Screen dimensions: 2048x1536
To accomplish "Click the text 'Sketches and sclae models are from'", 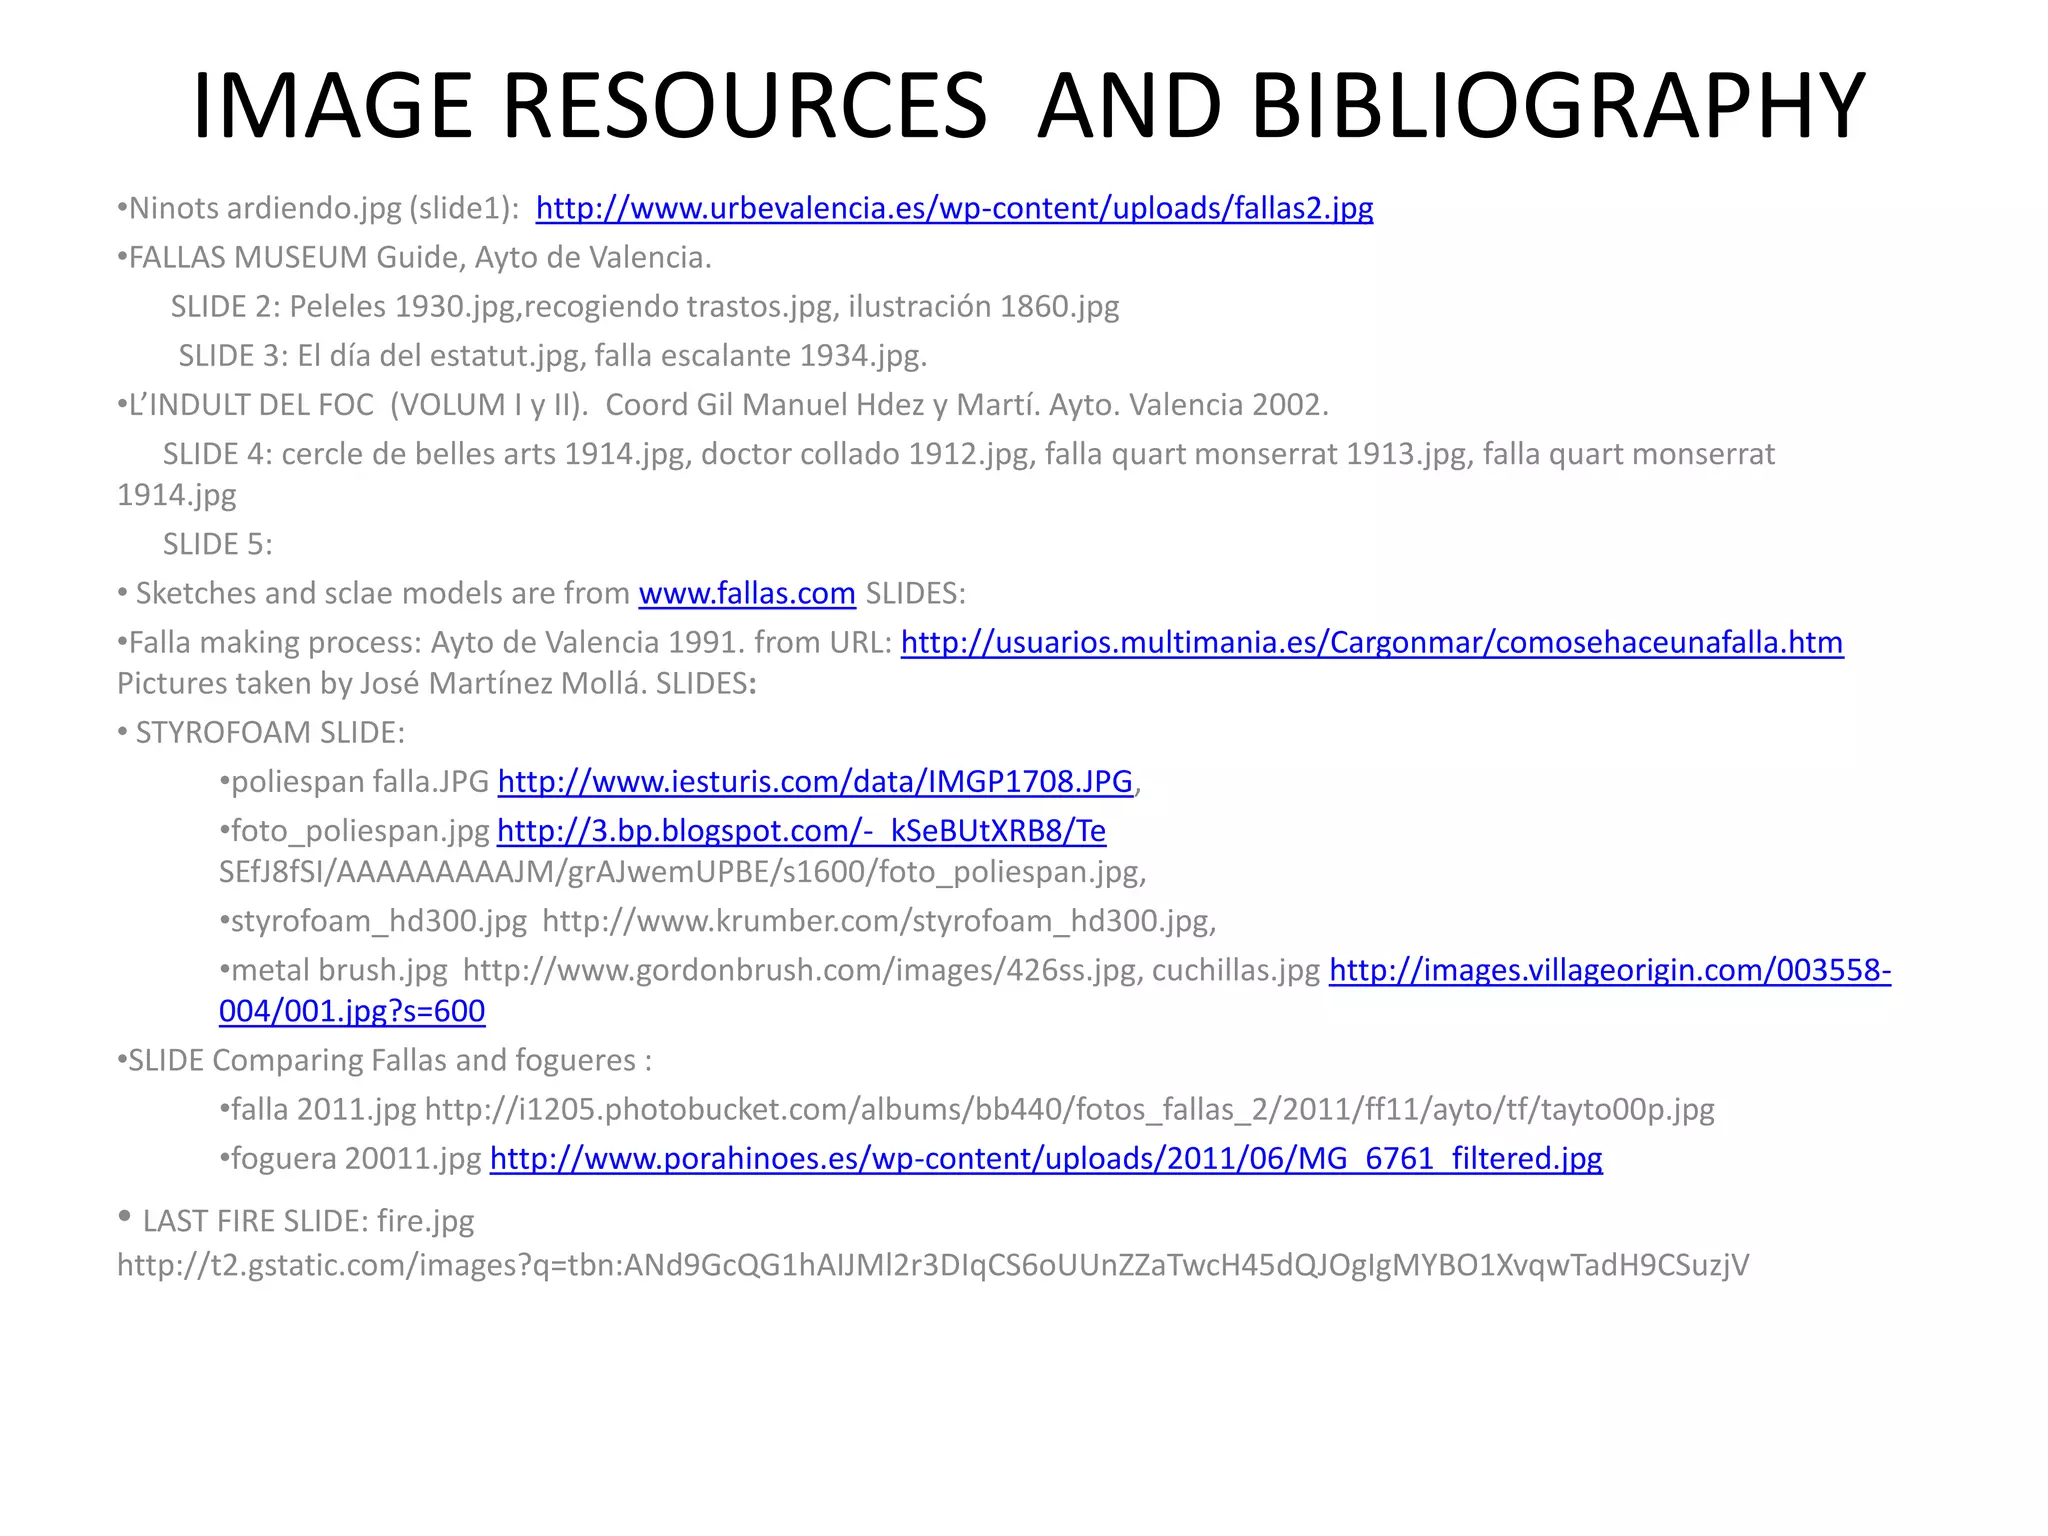I will [383, 593].
